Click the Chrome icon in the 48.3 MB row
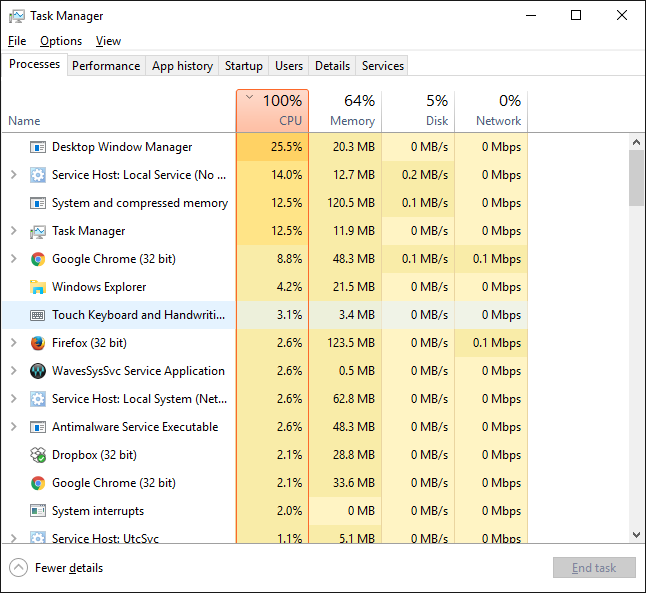Image resolution: width=646 pixels, height=593 pixels. point(38,259)
